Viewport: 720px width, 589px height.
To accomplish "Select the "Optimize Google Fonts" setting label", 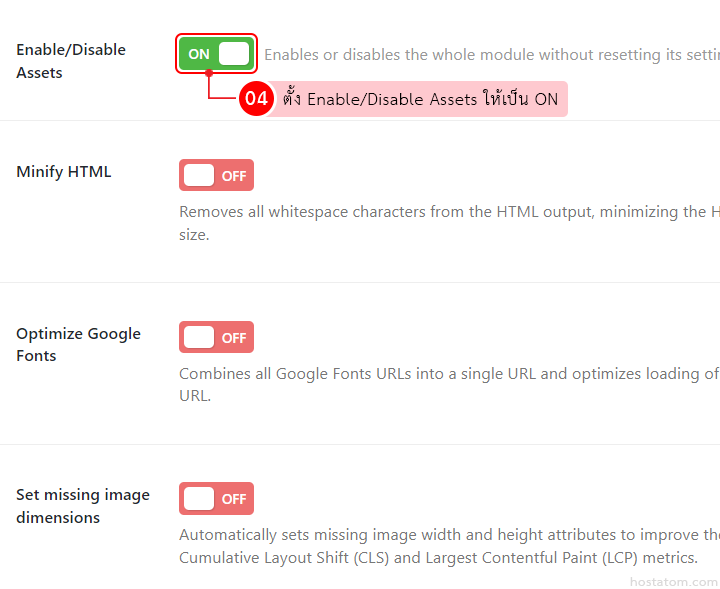I will click(x=78, y=344).
